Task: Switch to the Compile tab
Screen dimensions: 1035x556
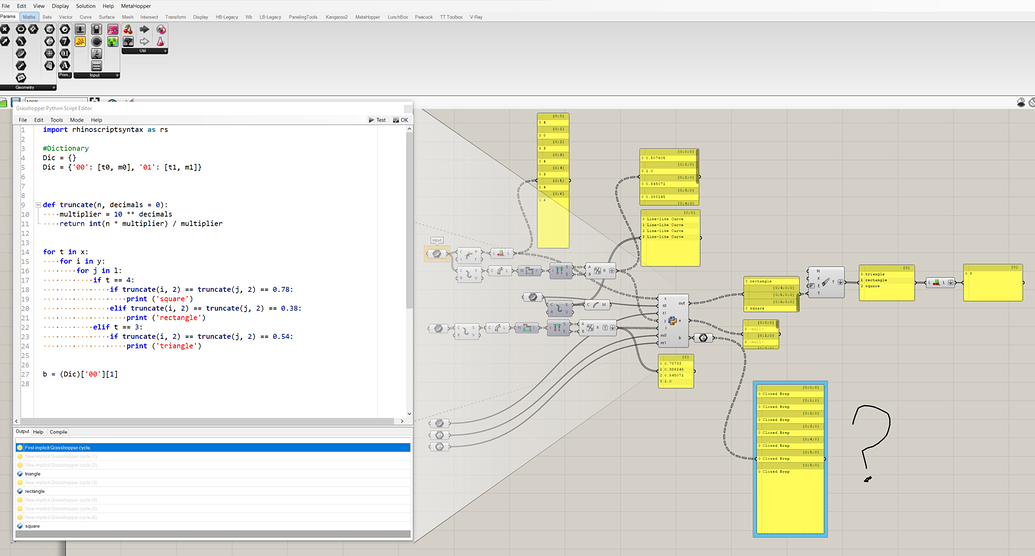Action: coord(58,431)
